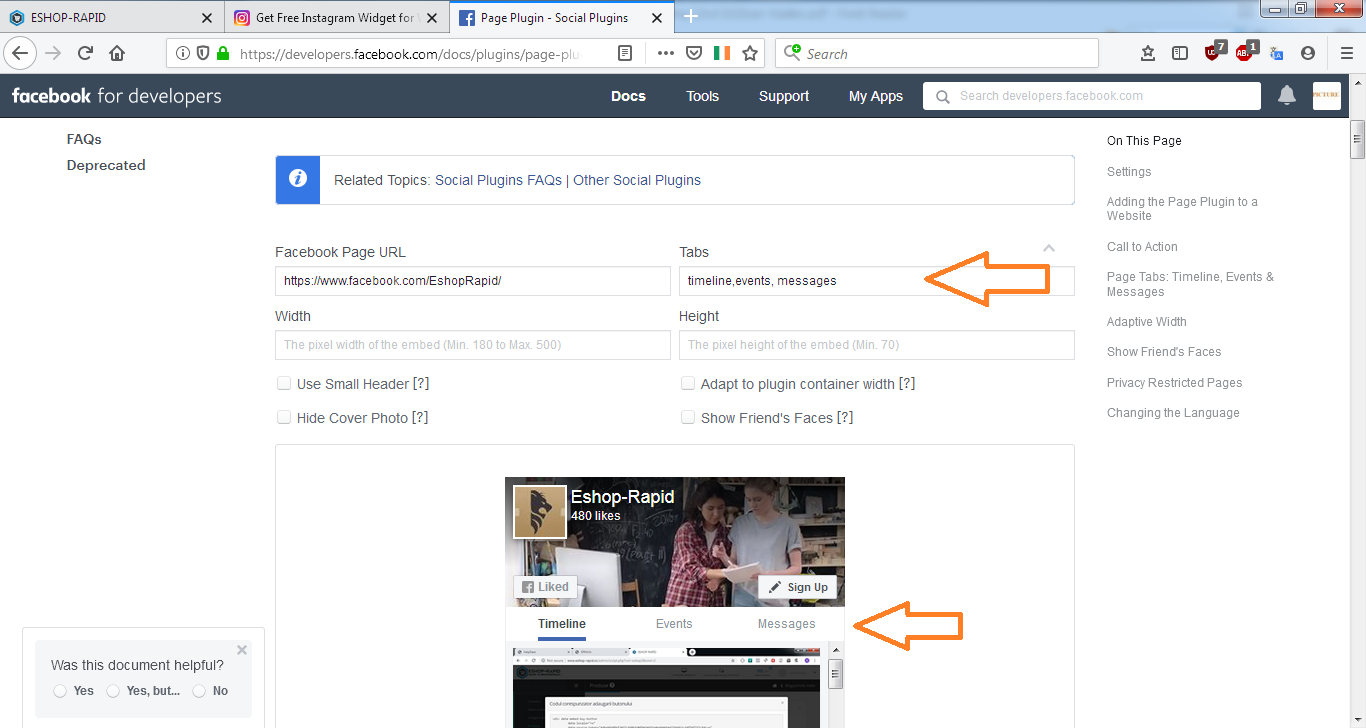Open a new browser tab
This screenshot has width=1366, height=728.
click(x=690, y=17)
